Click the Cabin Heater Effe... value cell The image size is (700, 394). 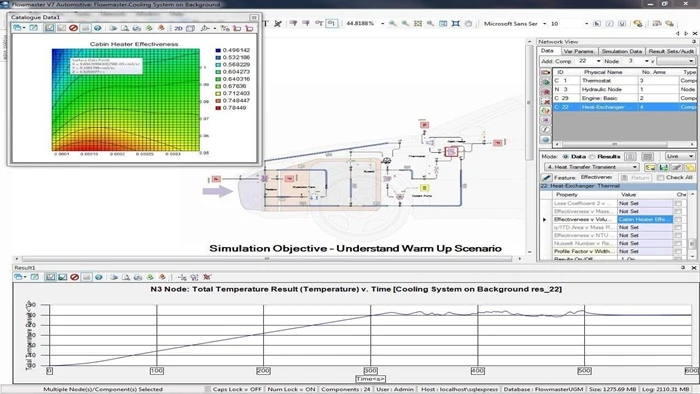click(x=645, y=220)
